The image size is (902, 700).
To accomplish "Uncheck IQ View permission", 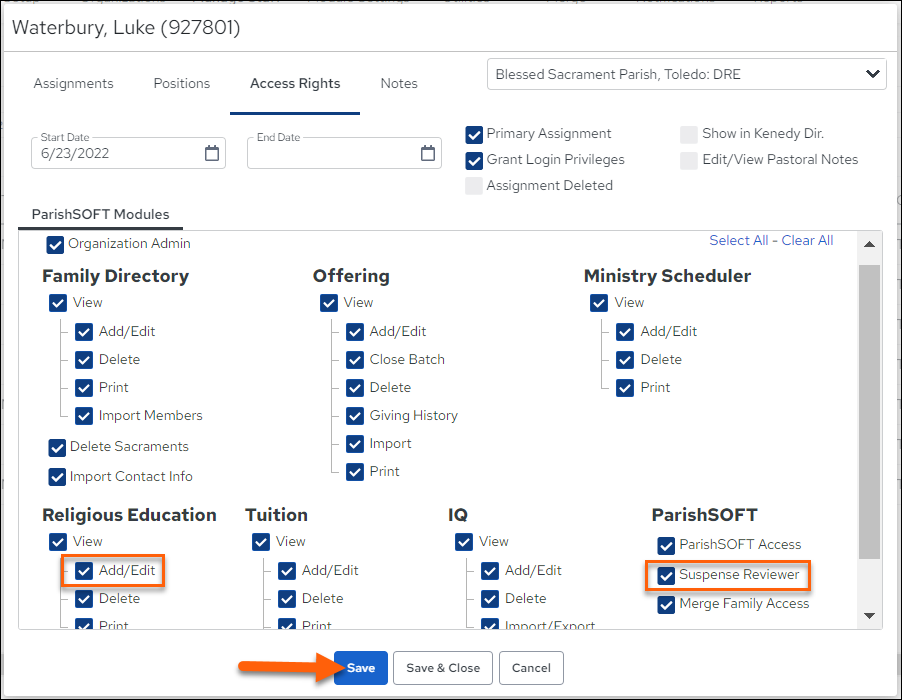I will click(x=464, y=542).
